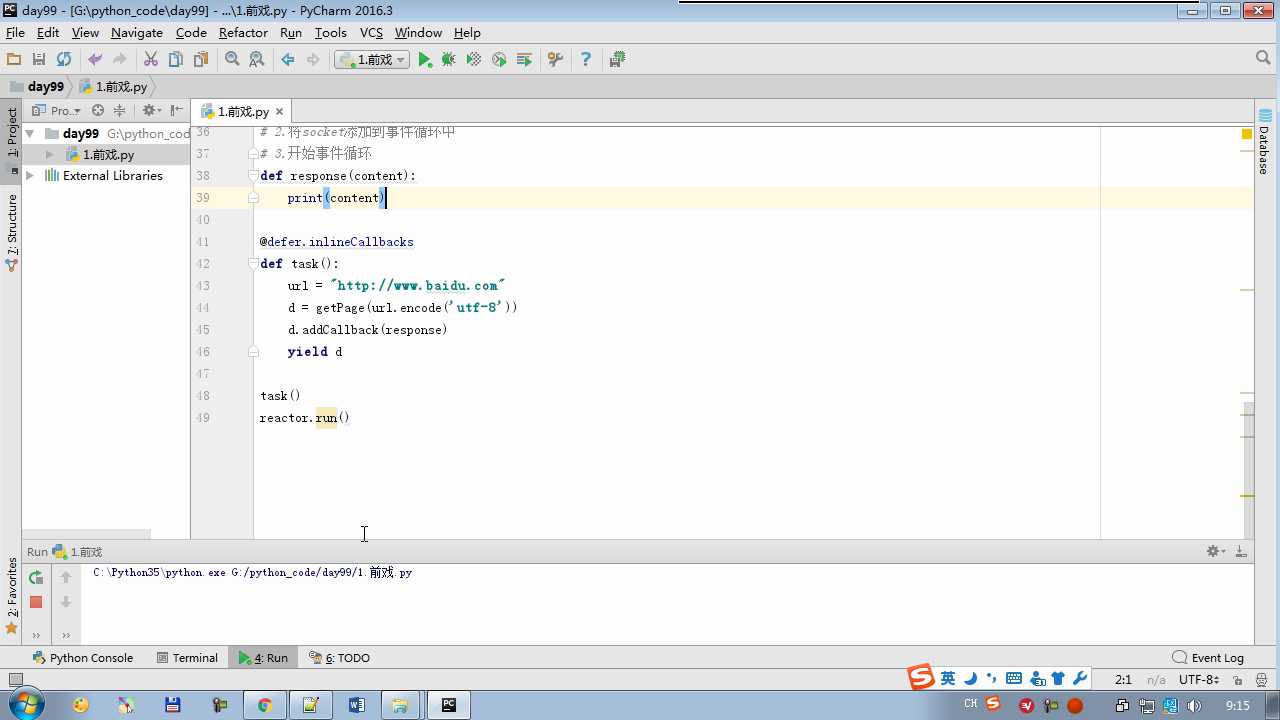The image size is (1280, 720).
Task: Navigate back with the blue arrow
Action: click(288, 60)
